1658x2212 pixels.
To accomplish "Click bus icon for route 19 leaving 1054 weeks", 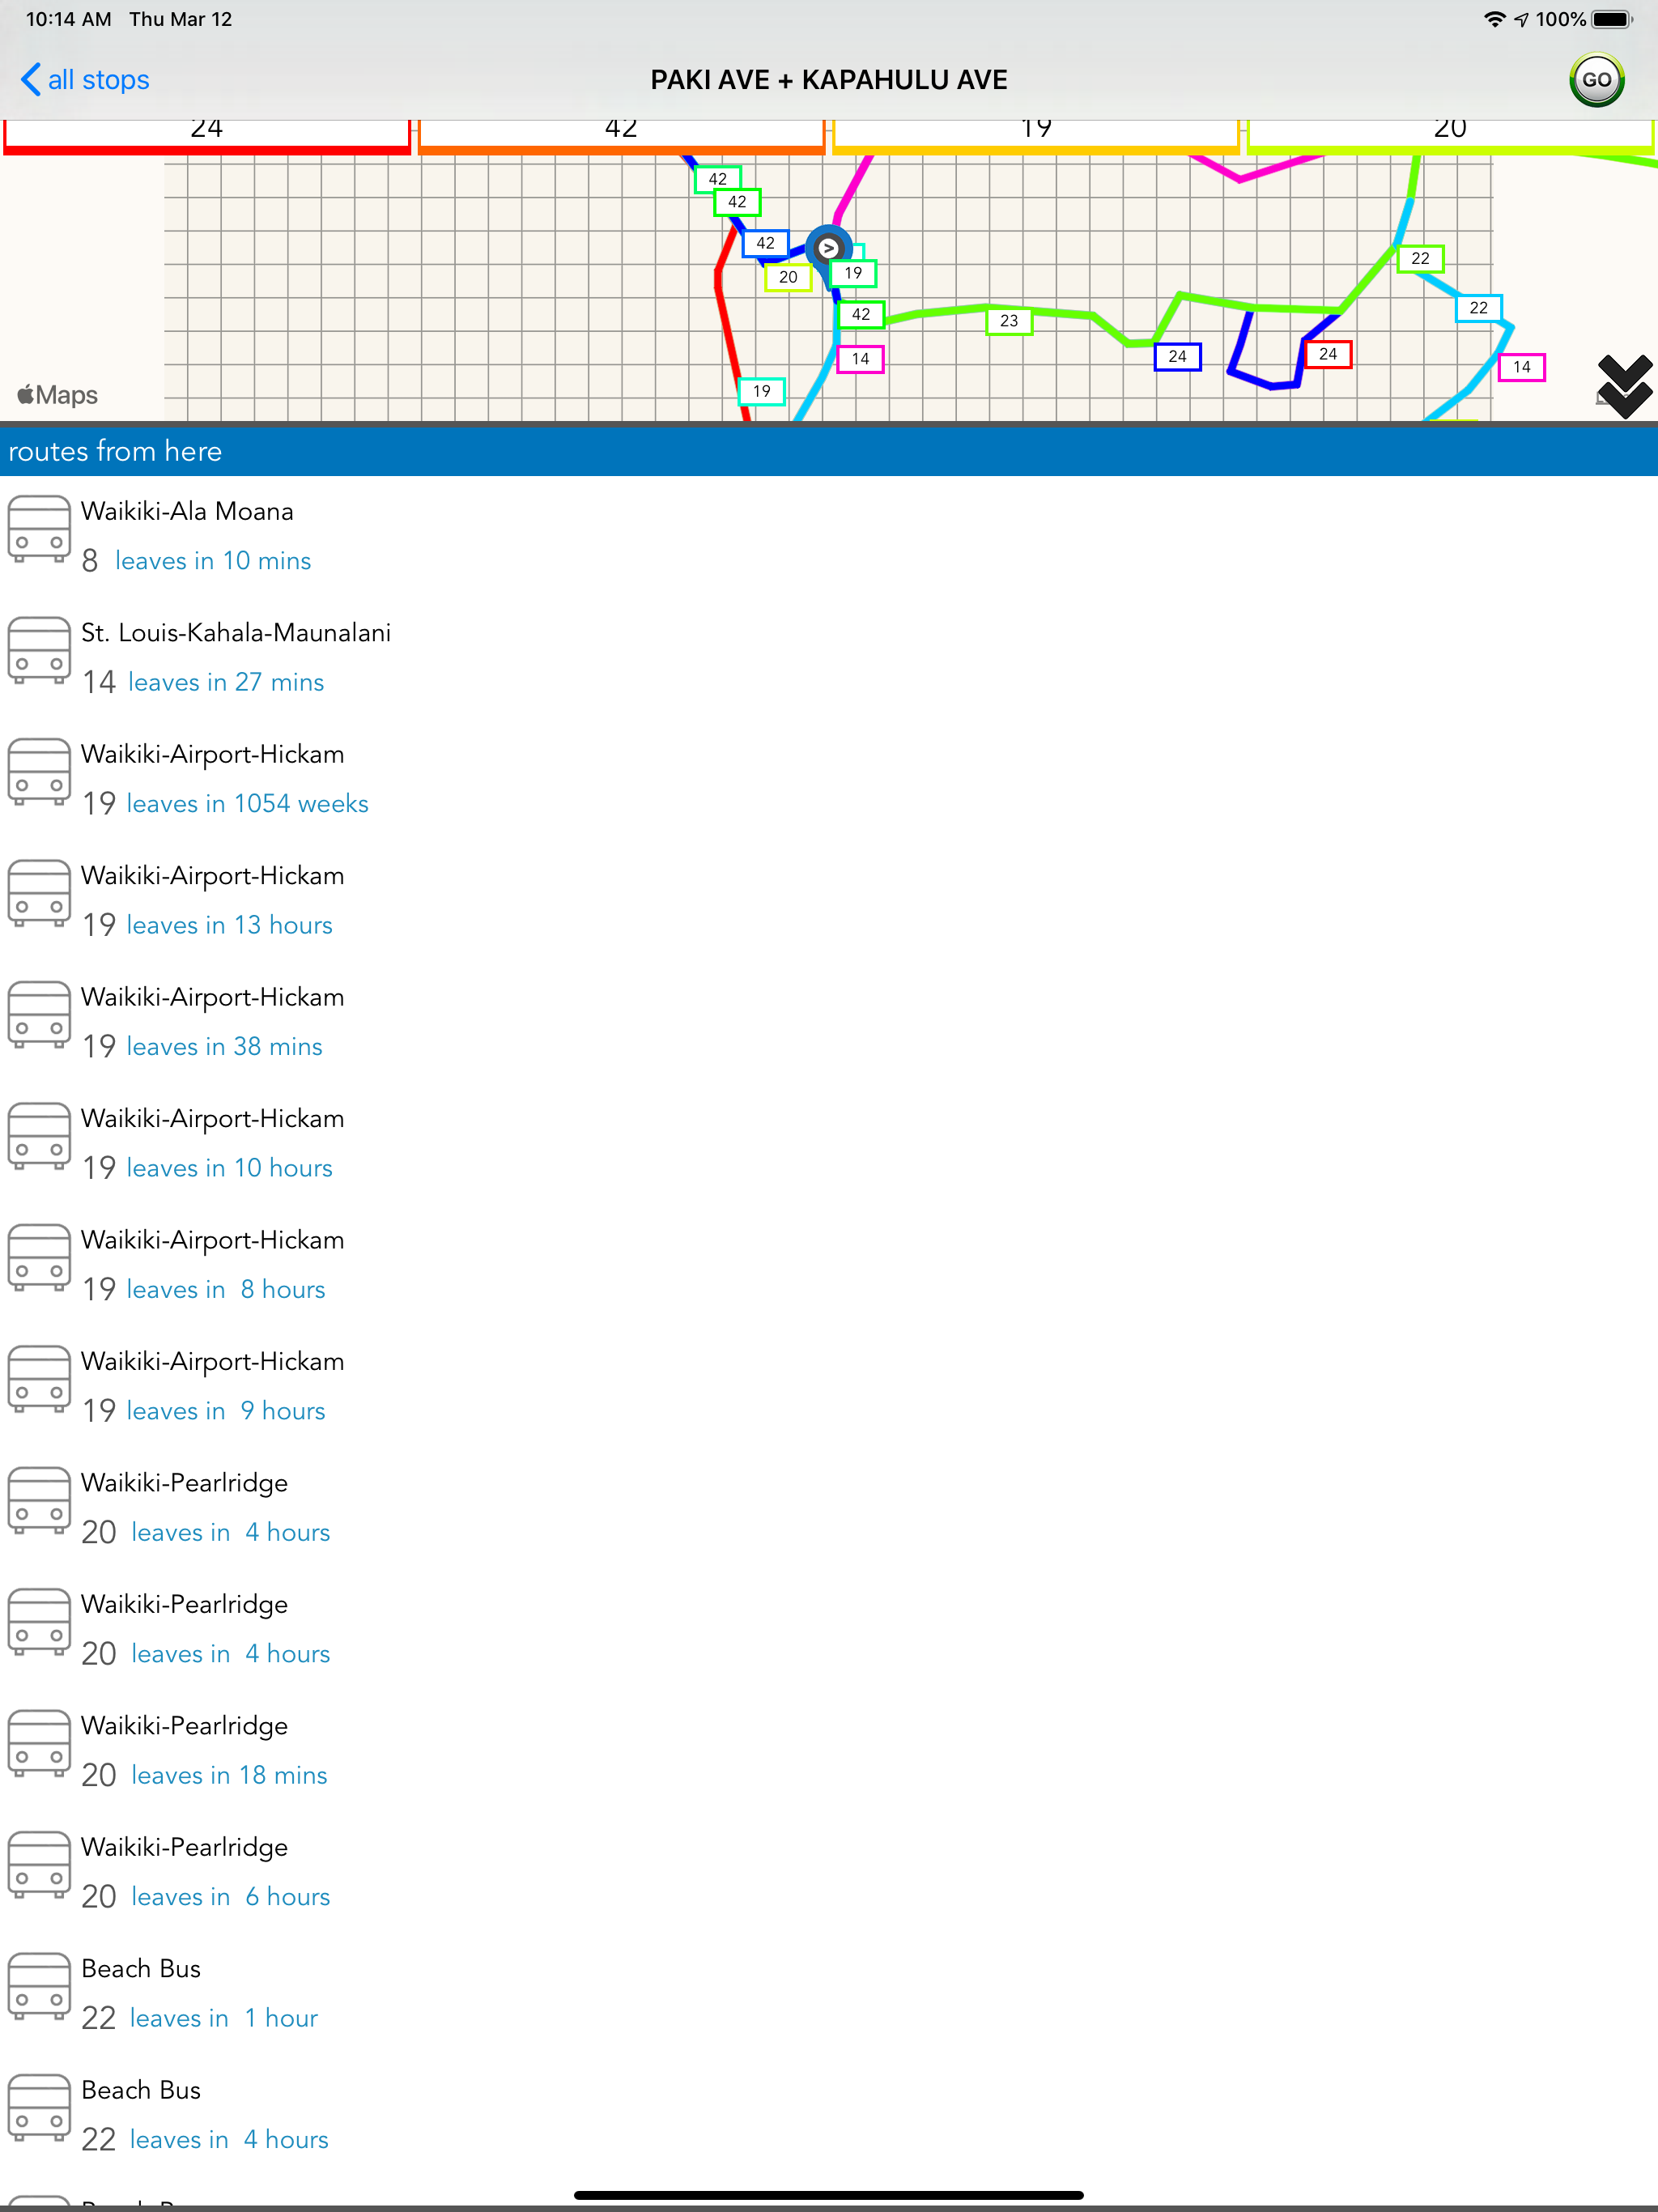I will pos(39,772).
